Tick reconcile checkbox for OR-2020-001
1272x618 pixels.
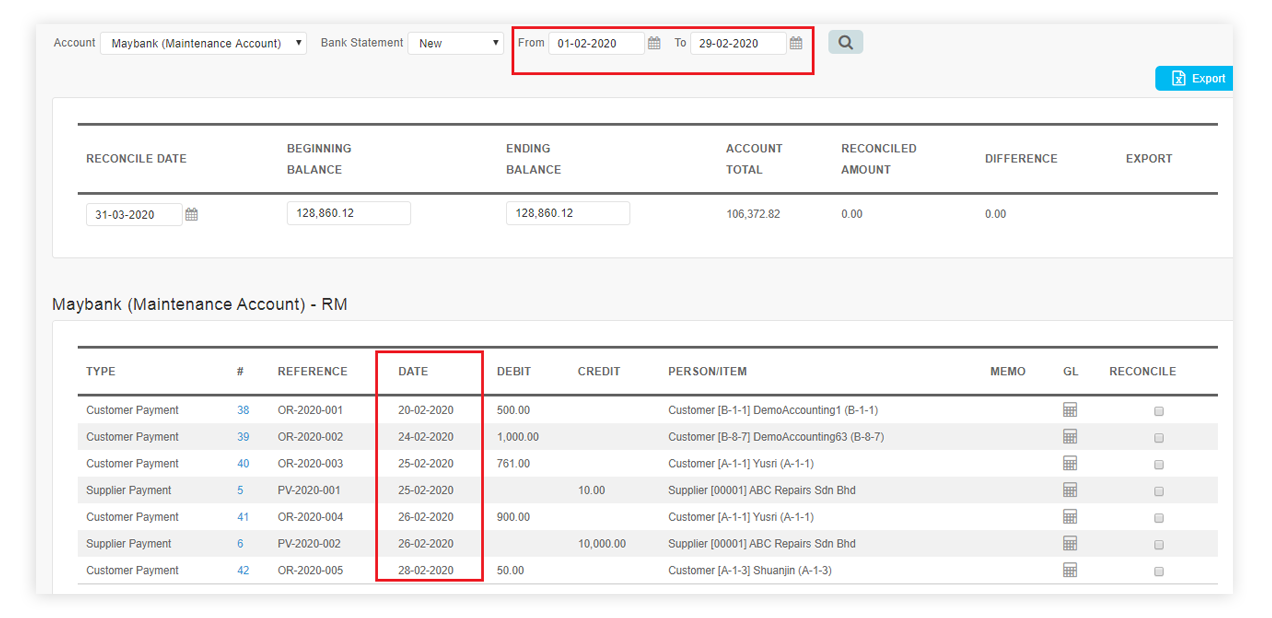[1159, 411]
